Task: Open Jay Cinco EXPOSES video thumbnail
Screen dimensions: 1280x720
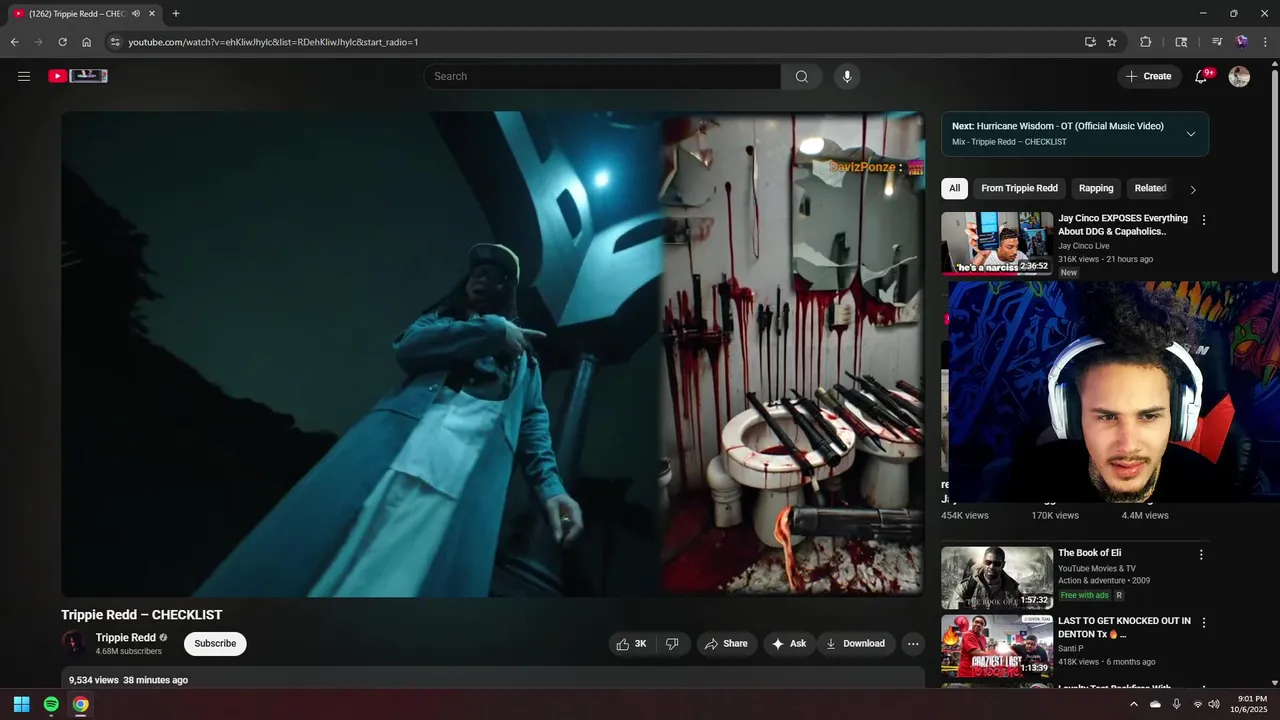Action: click(997, 243)
